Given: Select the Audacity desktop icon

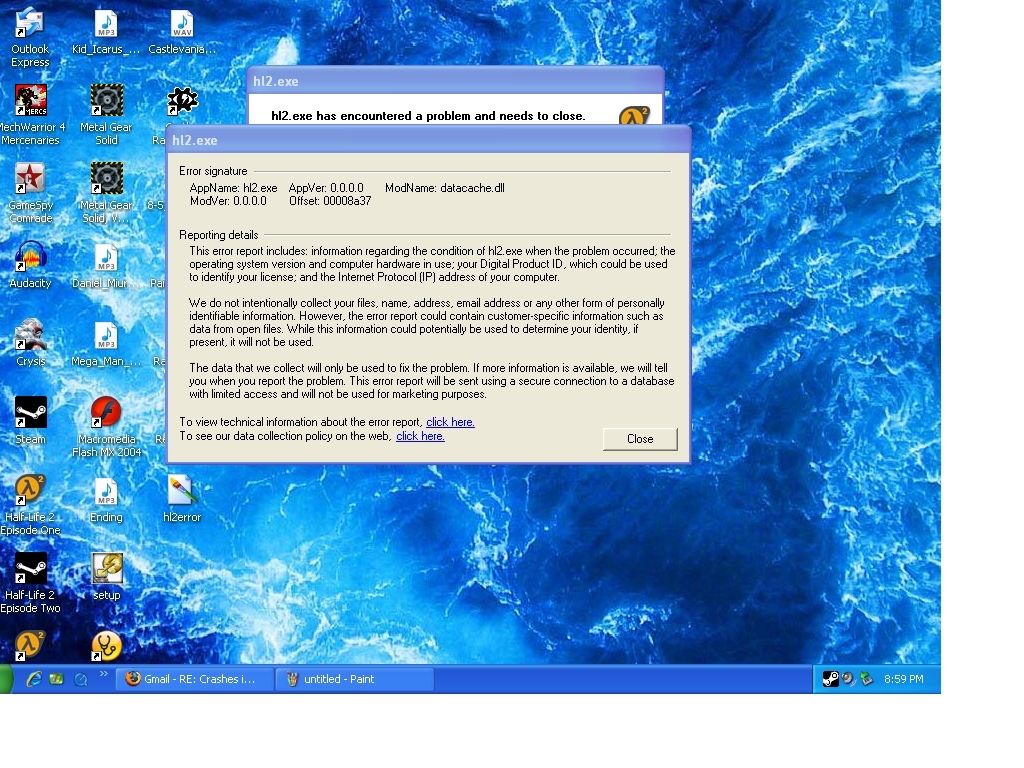Looking at the screenshot, I should click(30, 258).
